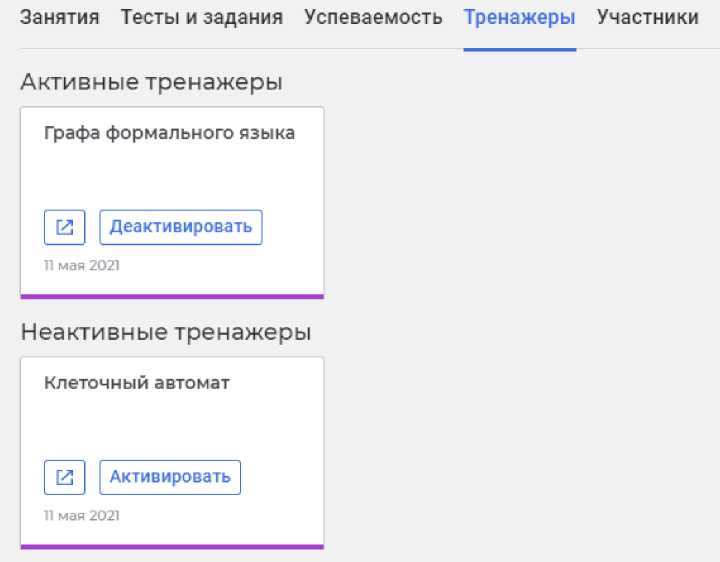This screenshot has width=720, height=562.
Task: Click the Графа формального языка card title
Action: click(x=169, y=133)
